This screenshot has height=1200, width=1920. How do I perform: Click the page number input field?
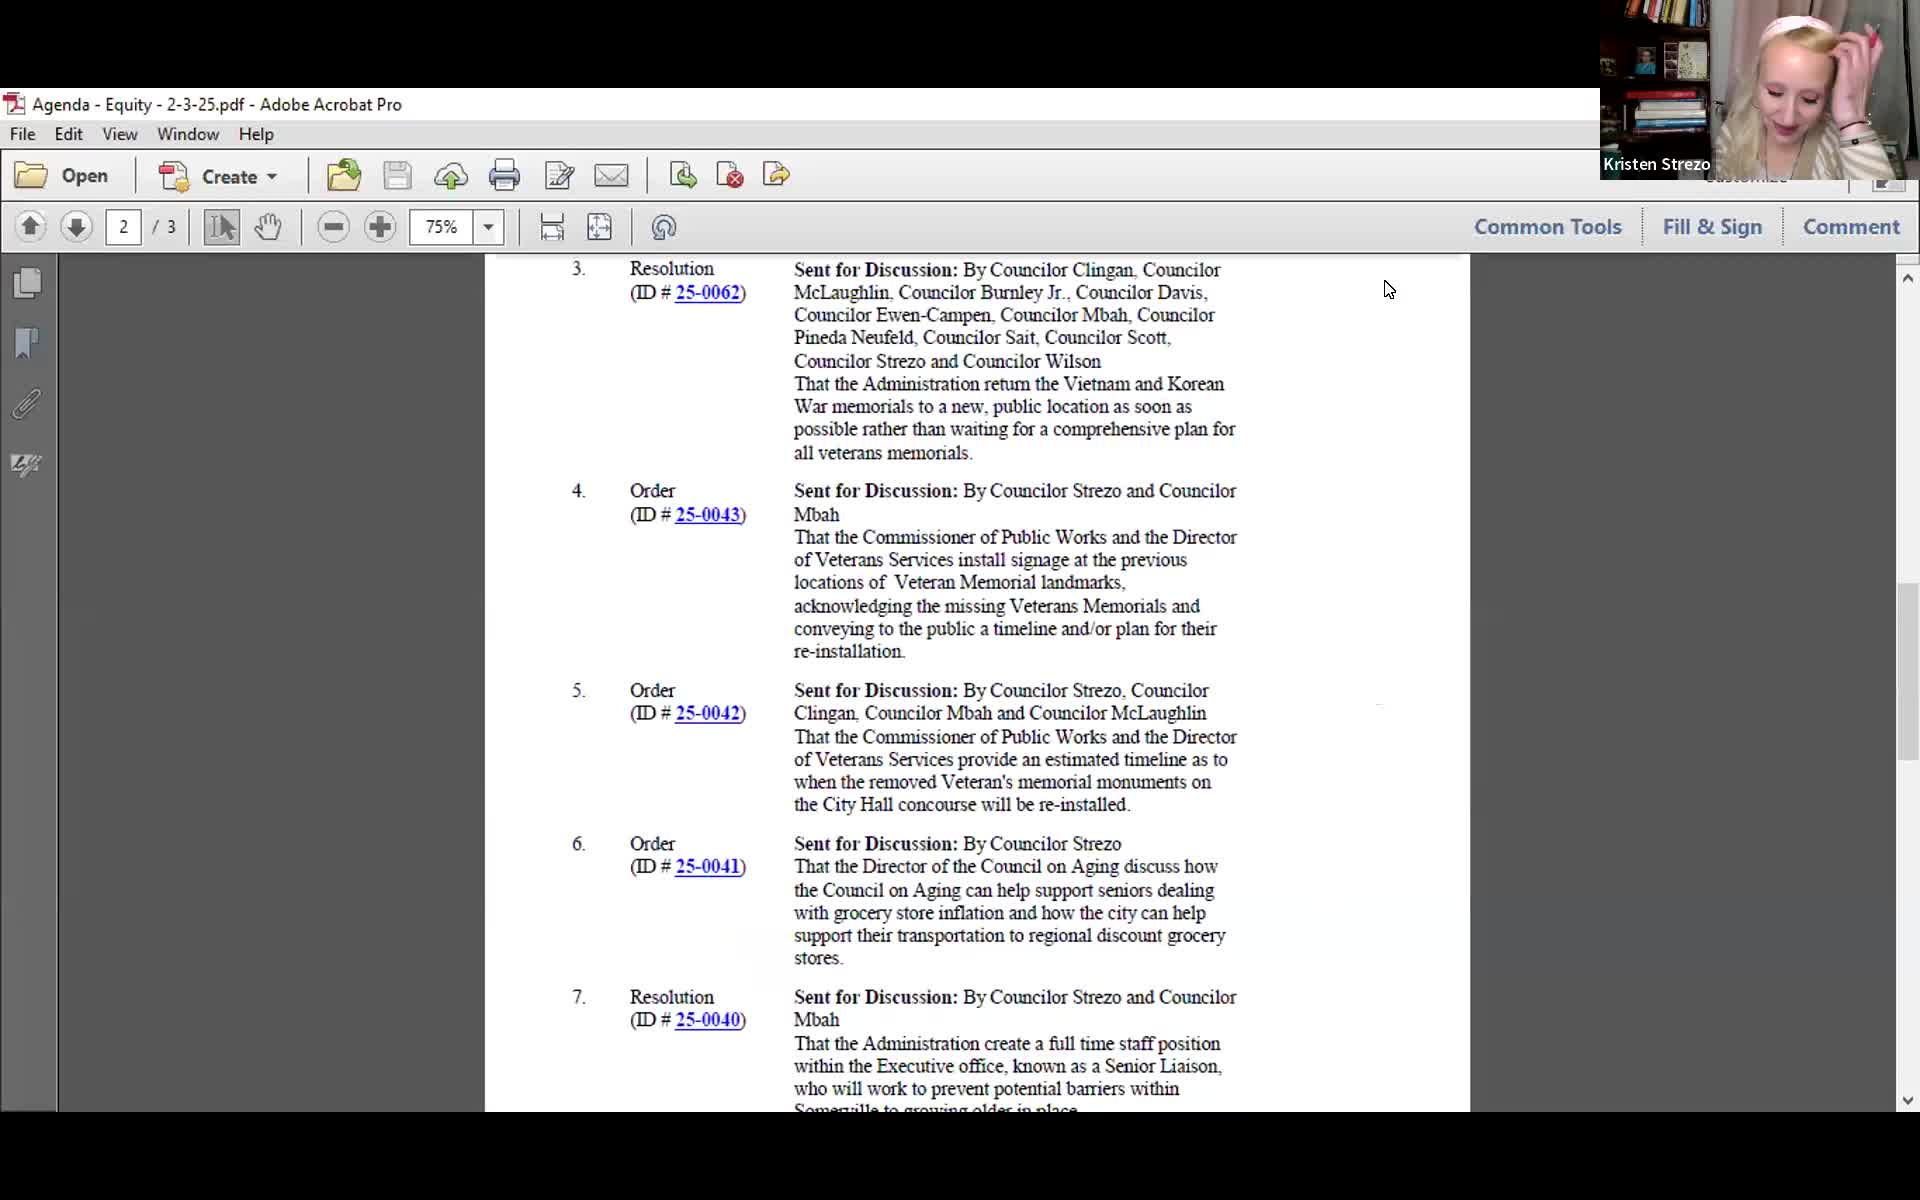coord(123,227)
